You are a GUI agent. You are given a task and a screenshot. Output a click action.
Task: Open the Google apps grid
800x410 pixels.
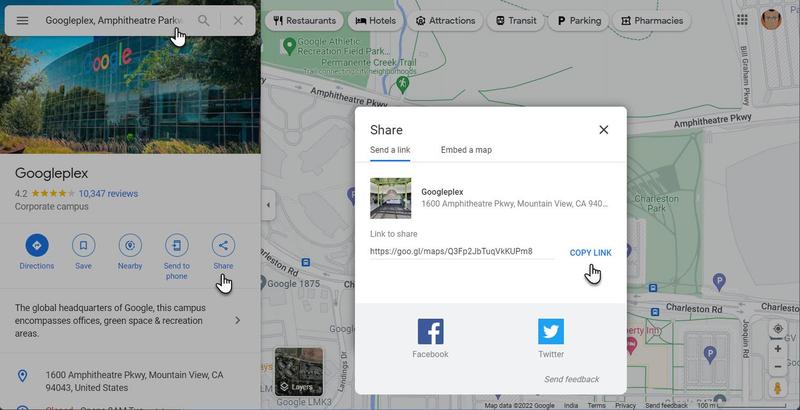point(742,20)
